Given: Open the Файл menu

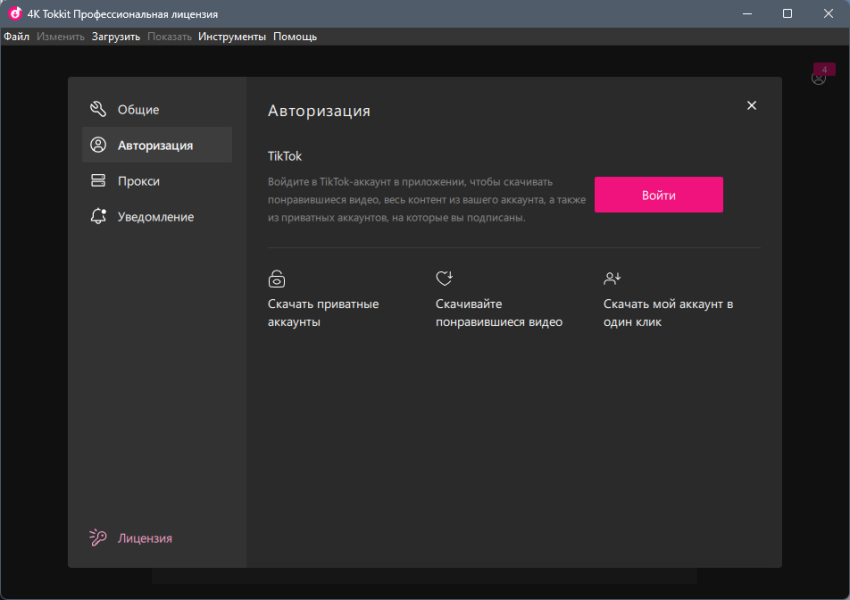Looking at the screenshot, I should pos(16,36).
